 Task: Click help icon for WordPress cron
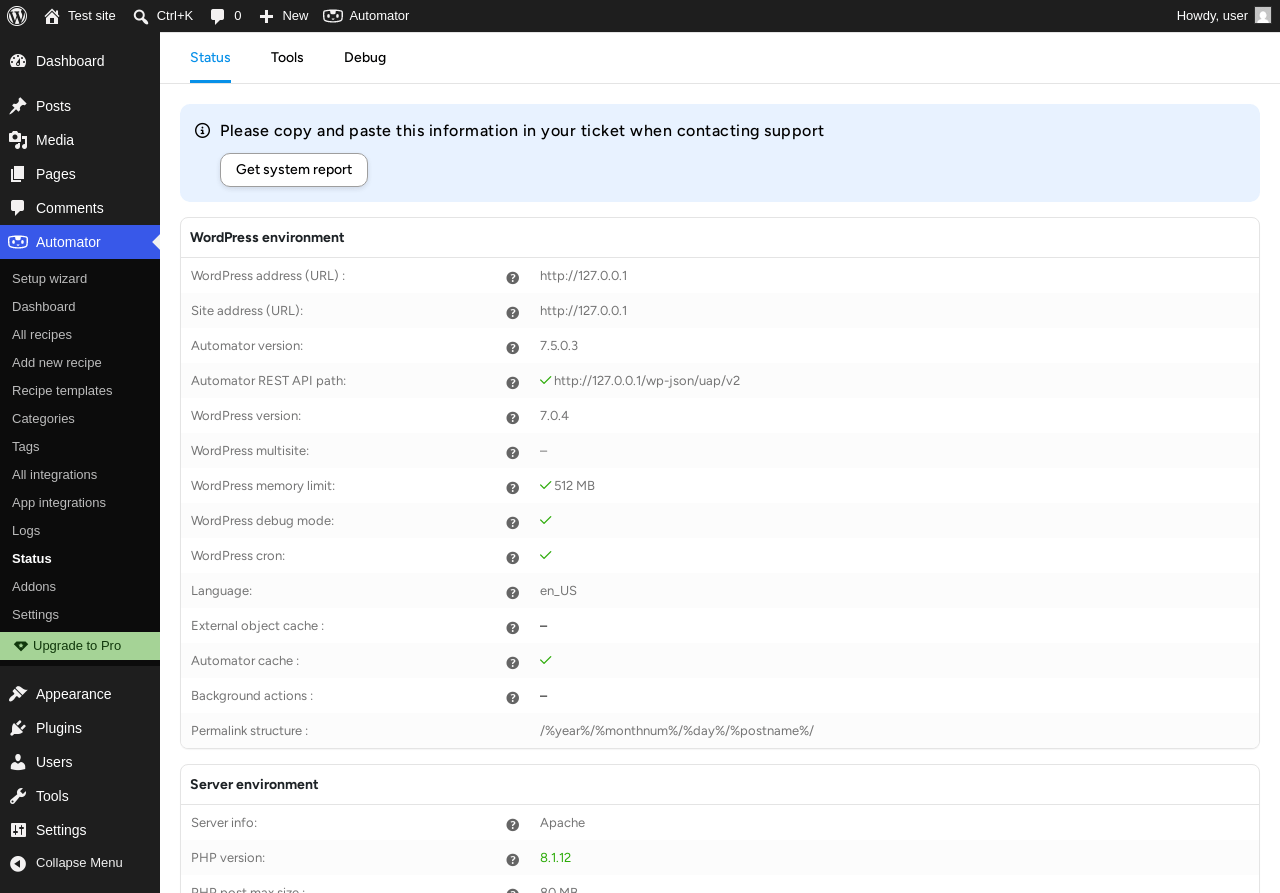pyautogui.click(x=513, y=558)
